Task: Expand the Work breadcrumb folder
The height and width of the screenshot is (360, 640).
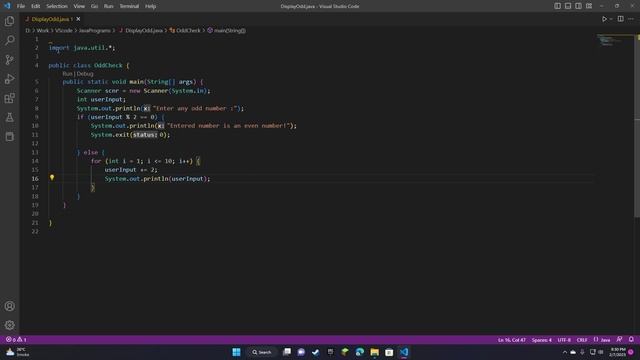Action: pos(43,30)
